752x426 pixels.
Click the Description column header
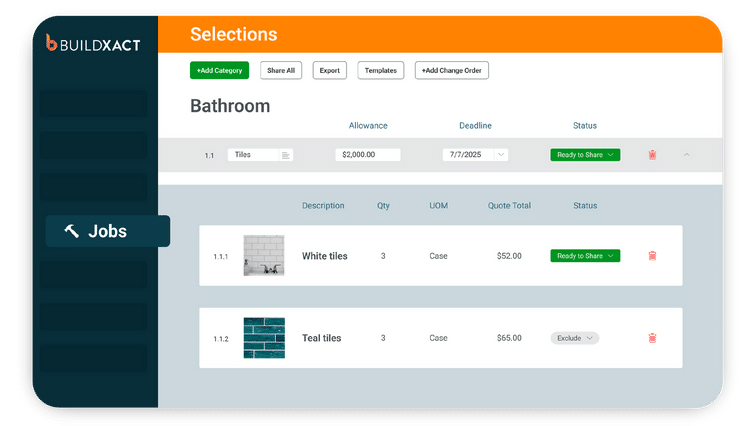pos(323,206)
